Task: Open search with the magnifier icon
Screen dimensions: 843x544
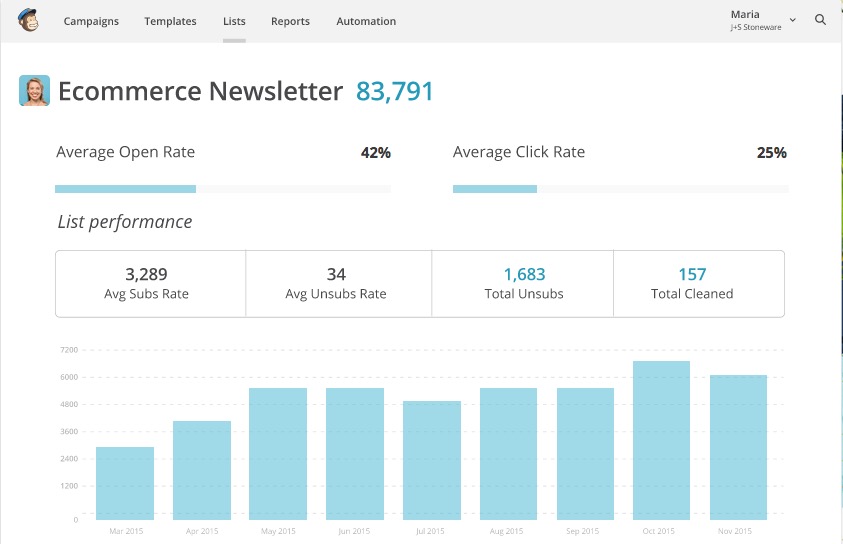Action: point(820,20)
